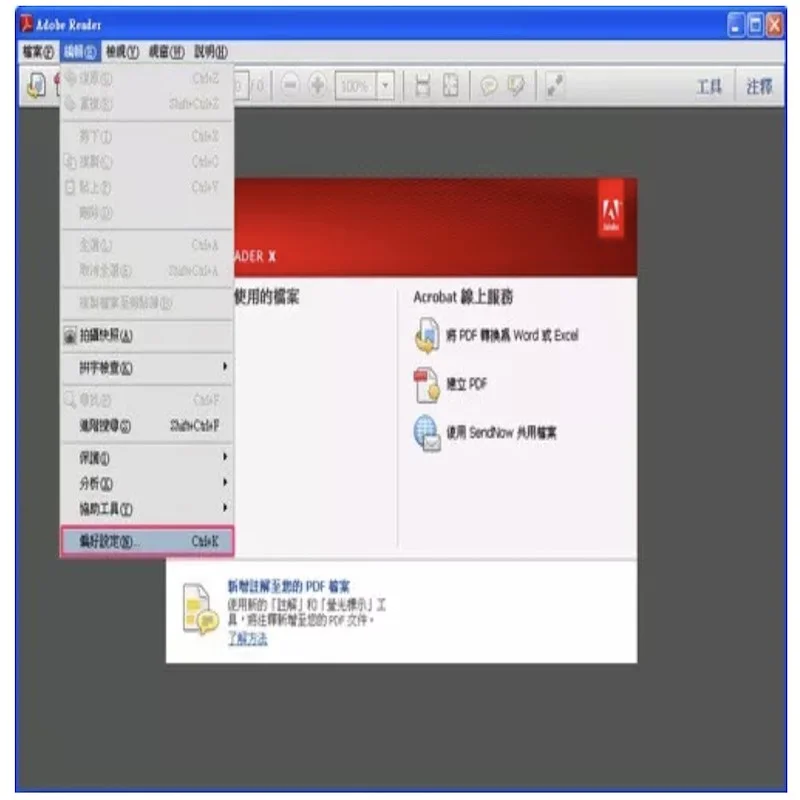Choose 進階搜尋 Shift+Ctrl+F menu entry
This screenshot has height=800, width=800.
pyautogui.click(x=147, y=426)
